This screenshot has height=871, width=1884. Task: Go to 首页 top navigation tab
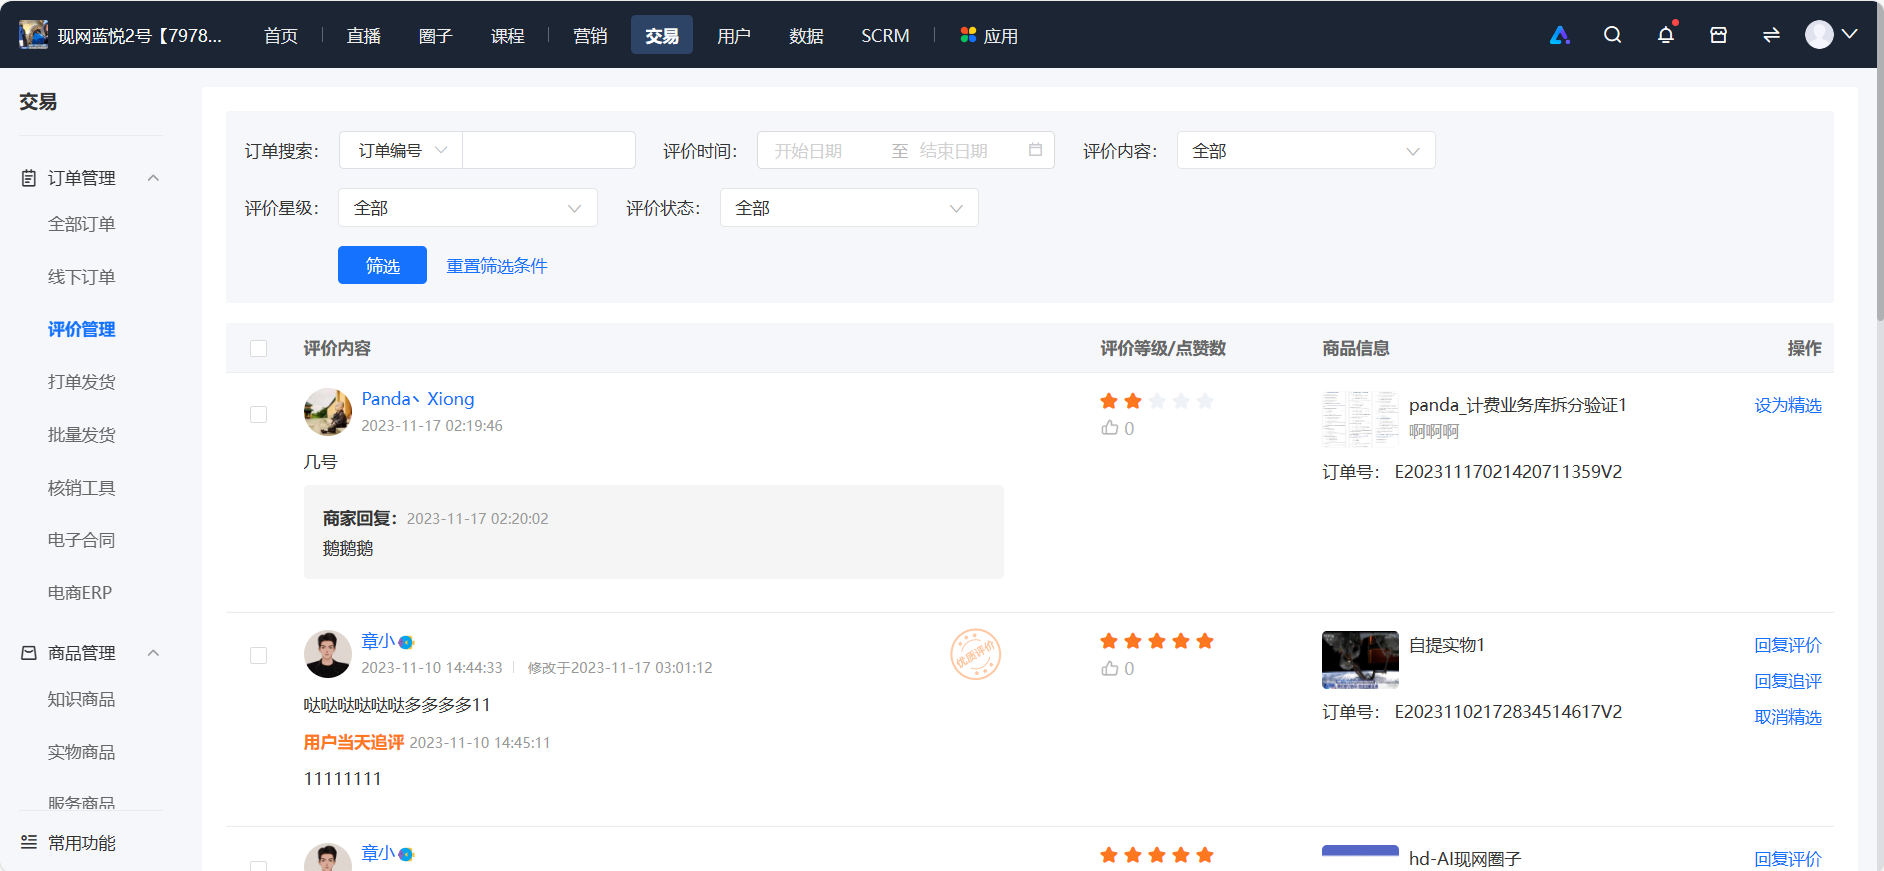[x=281, y=35]
